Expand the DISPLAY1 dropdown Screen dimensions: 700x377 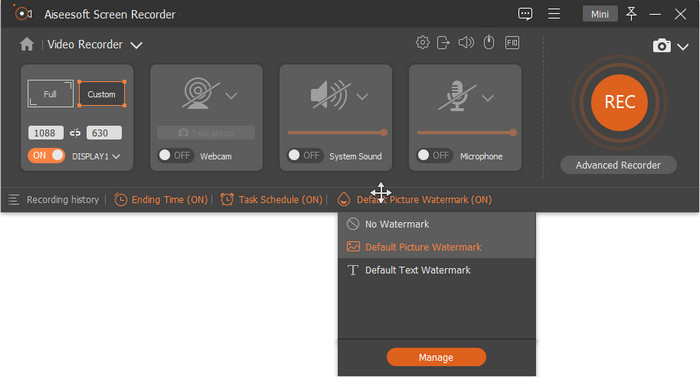click(116, 156)
